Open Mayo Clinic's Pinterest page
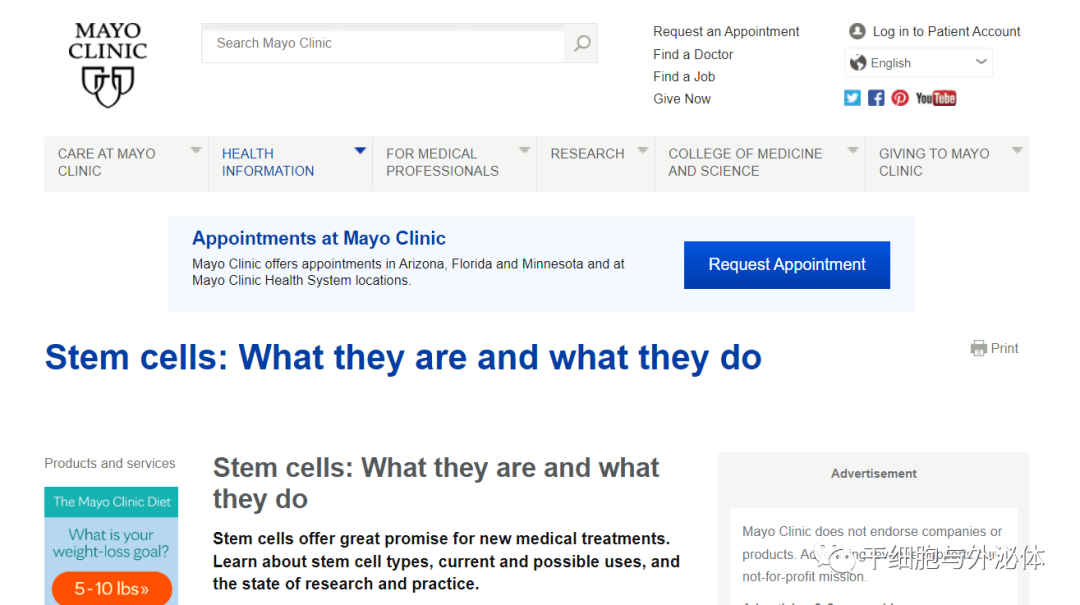 point(900,98)
